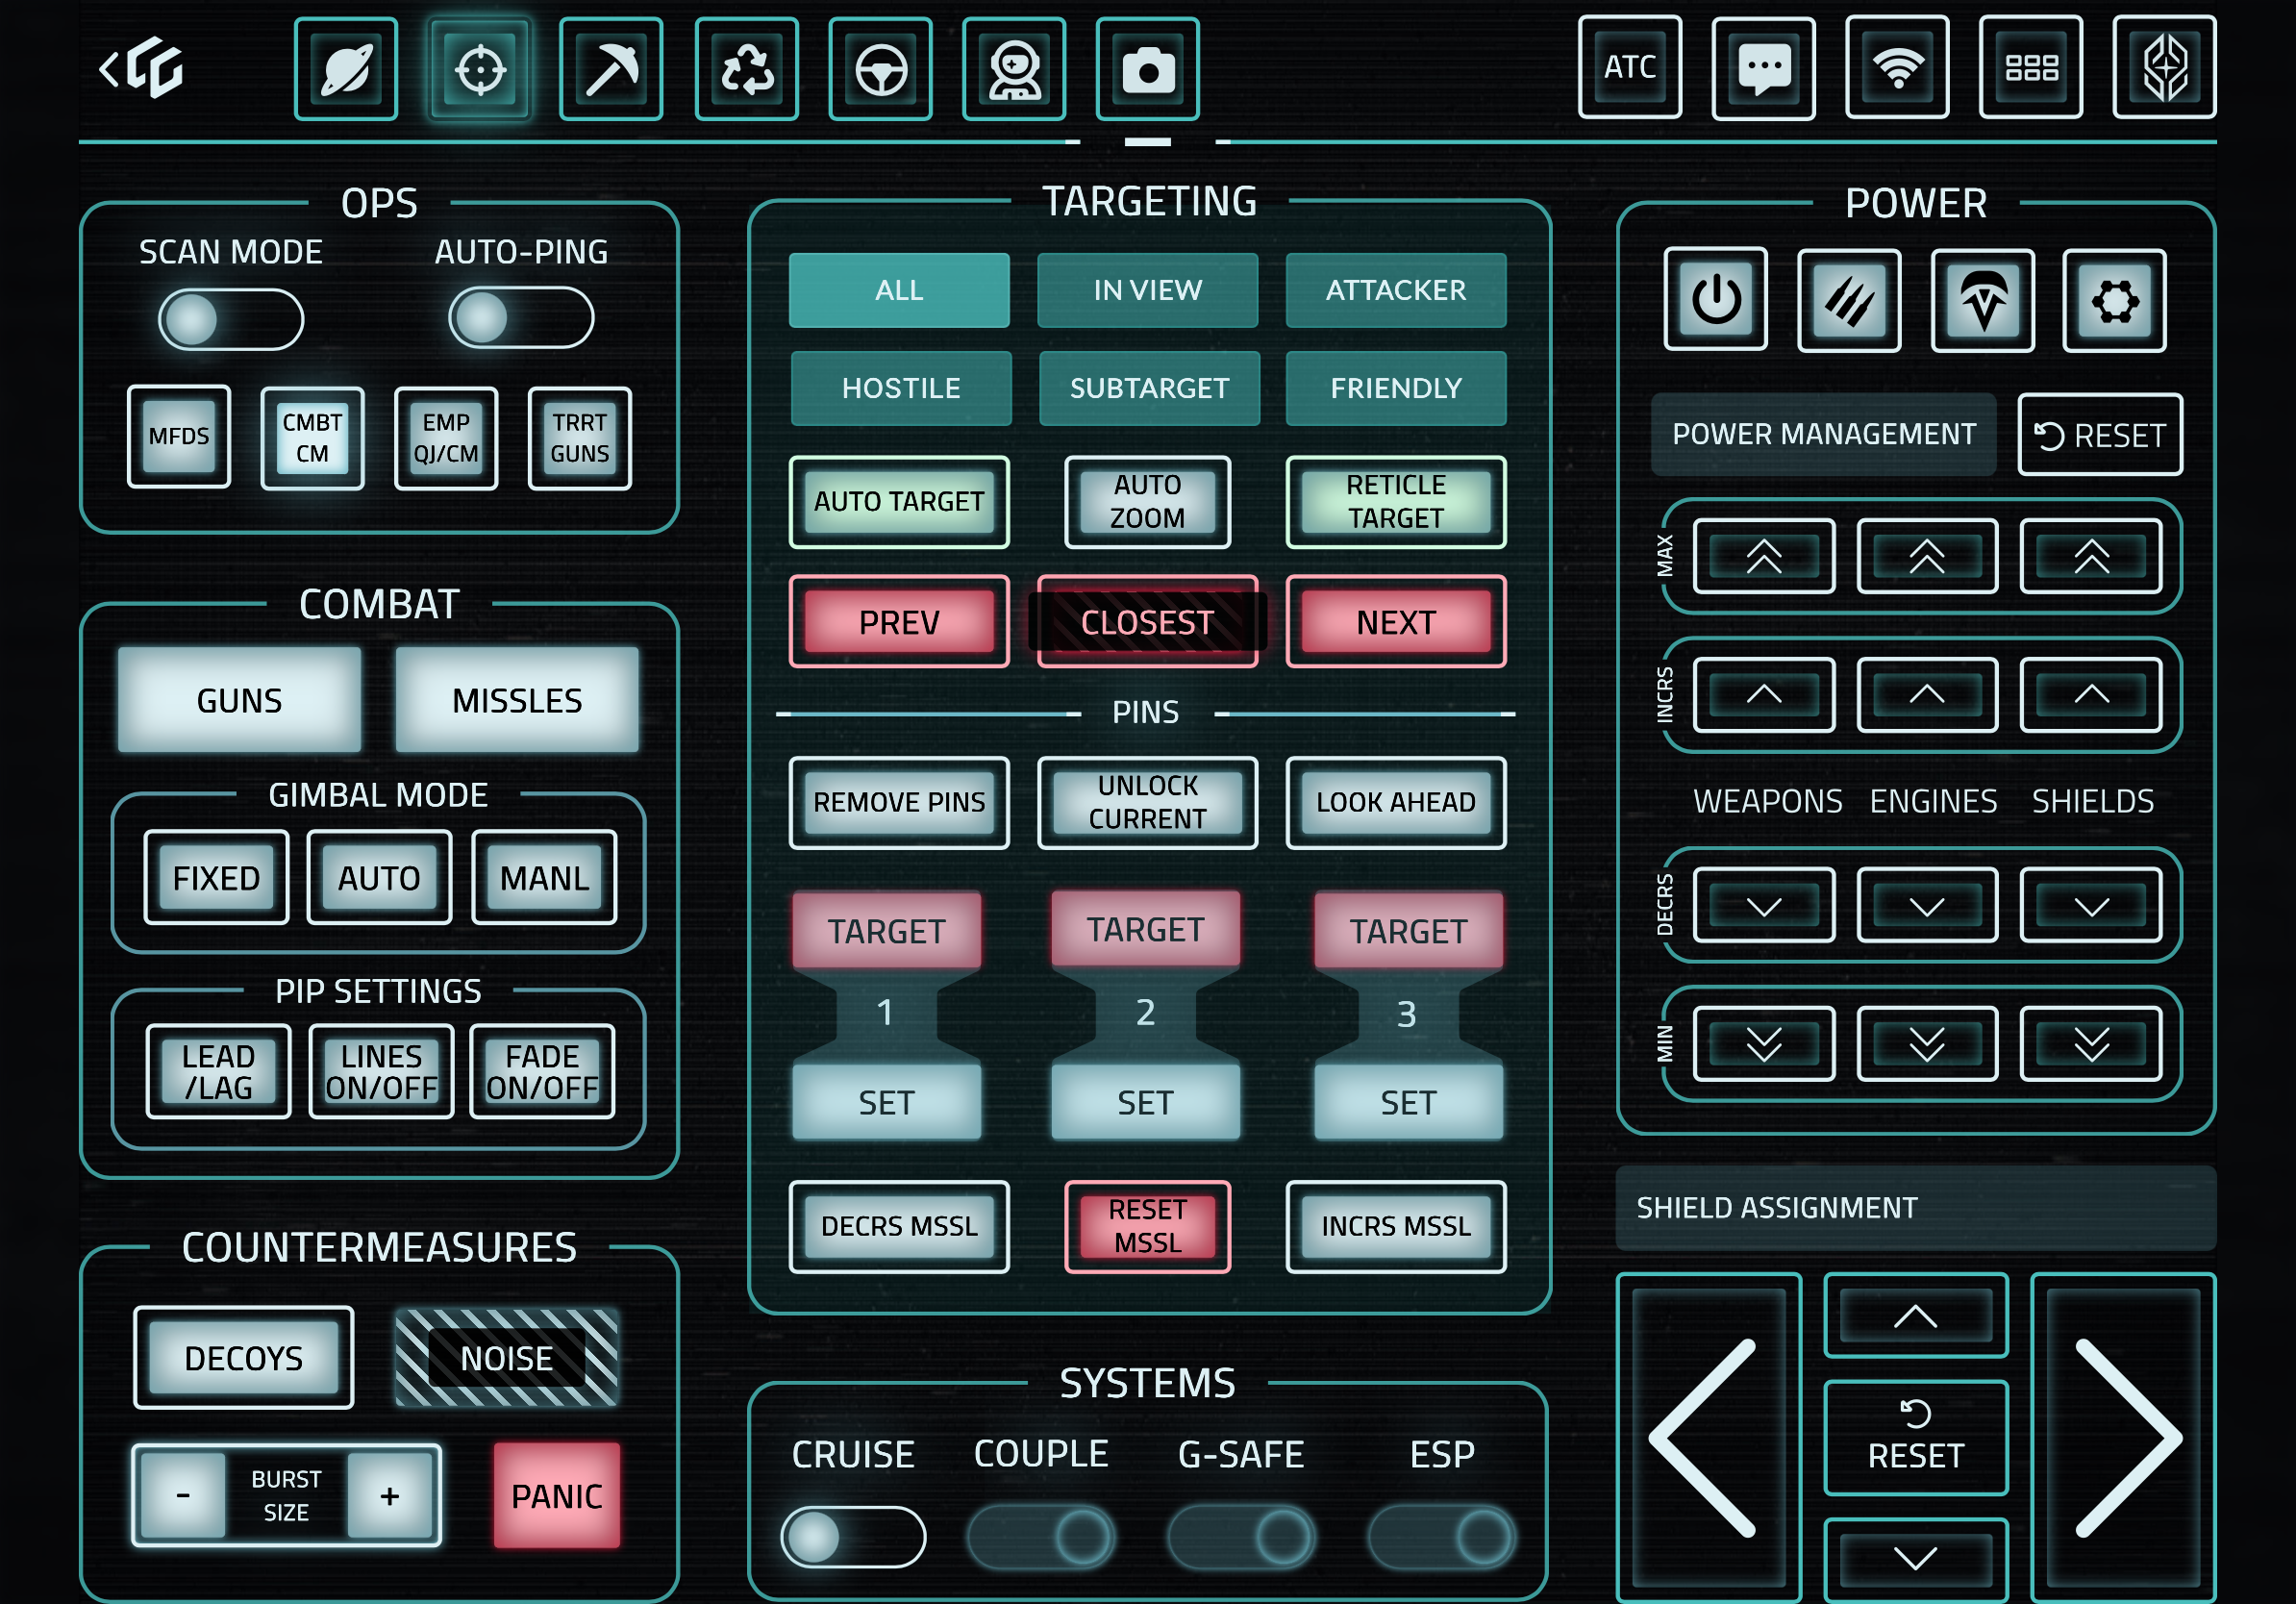Decrease Shields power with DECRS arrow
2296x1604 pixels.
pyautogui.click(x=2090, y=905)
